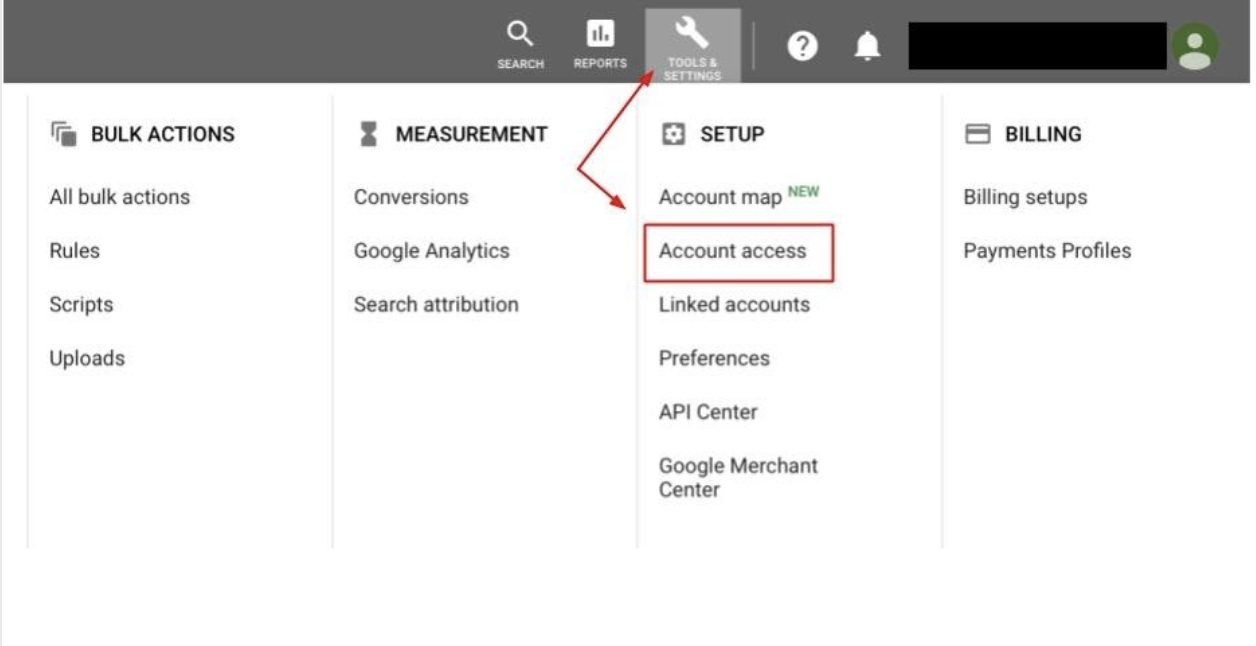Click the MEASUREMENT heading text
The height and width of the screenshot is (646, 1256).
coord(471,134)
